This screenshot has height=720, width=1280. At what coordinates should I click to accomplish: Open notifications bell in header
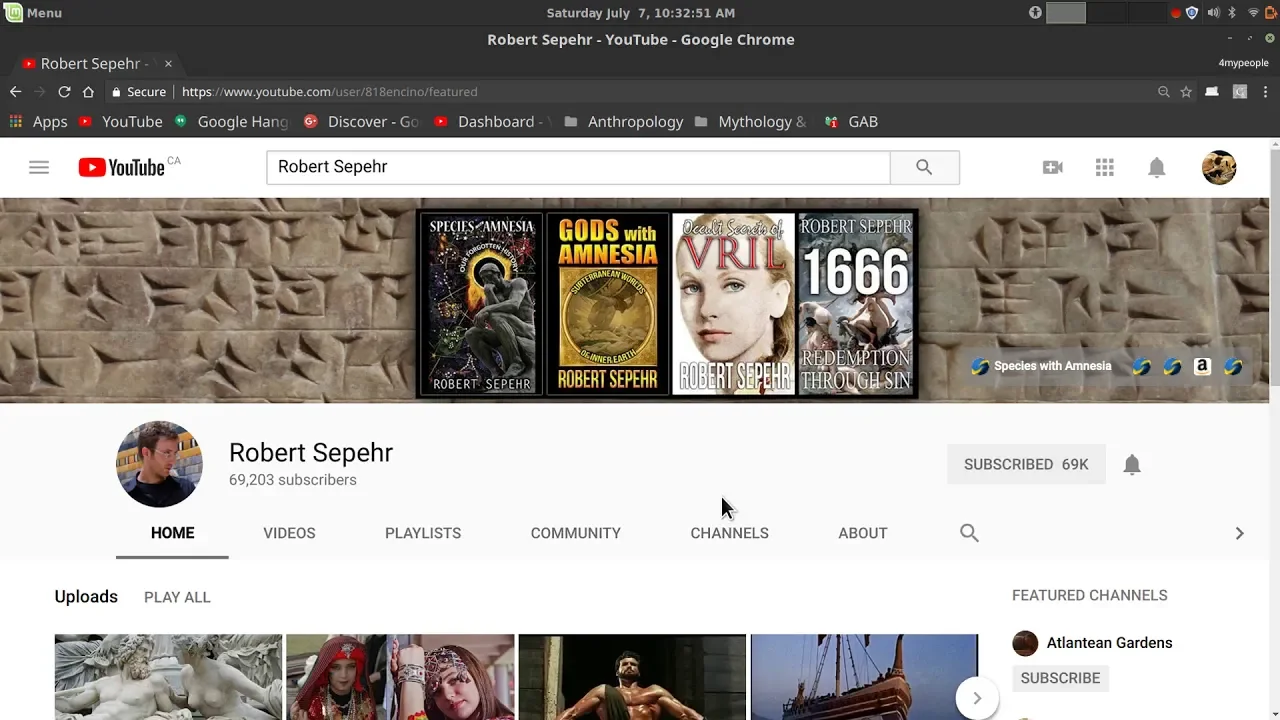[1156, 167]
